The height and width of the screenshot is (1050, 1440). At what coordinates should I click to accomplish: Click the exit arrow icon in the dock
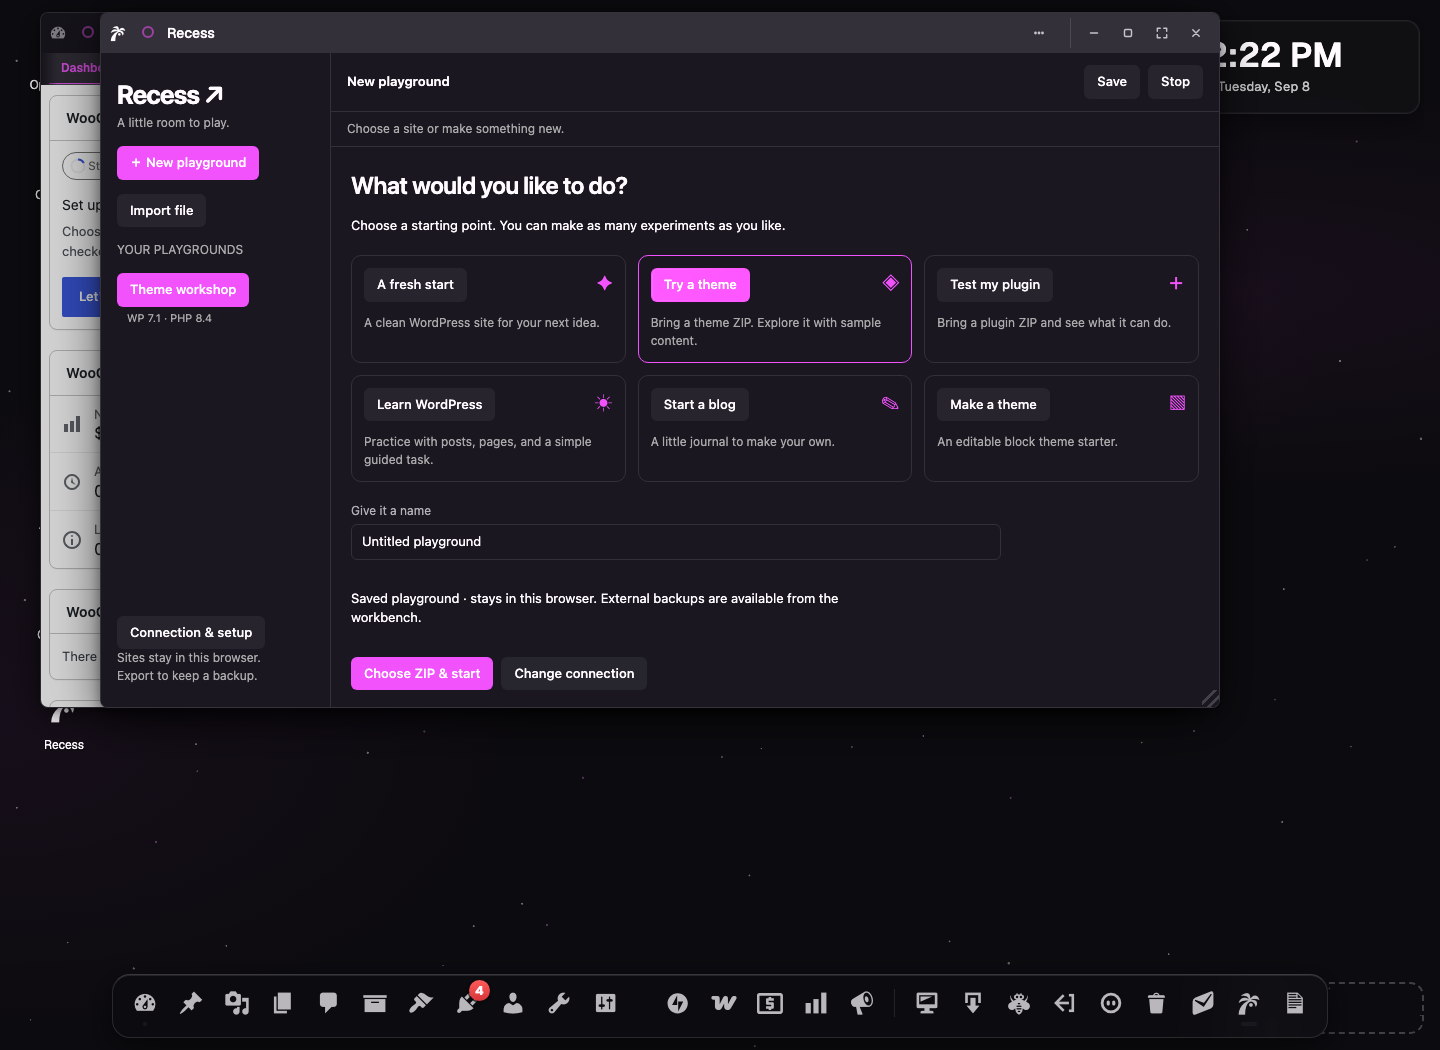(1065, 1003)
